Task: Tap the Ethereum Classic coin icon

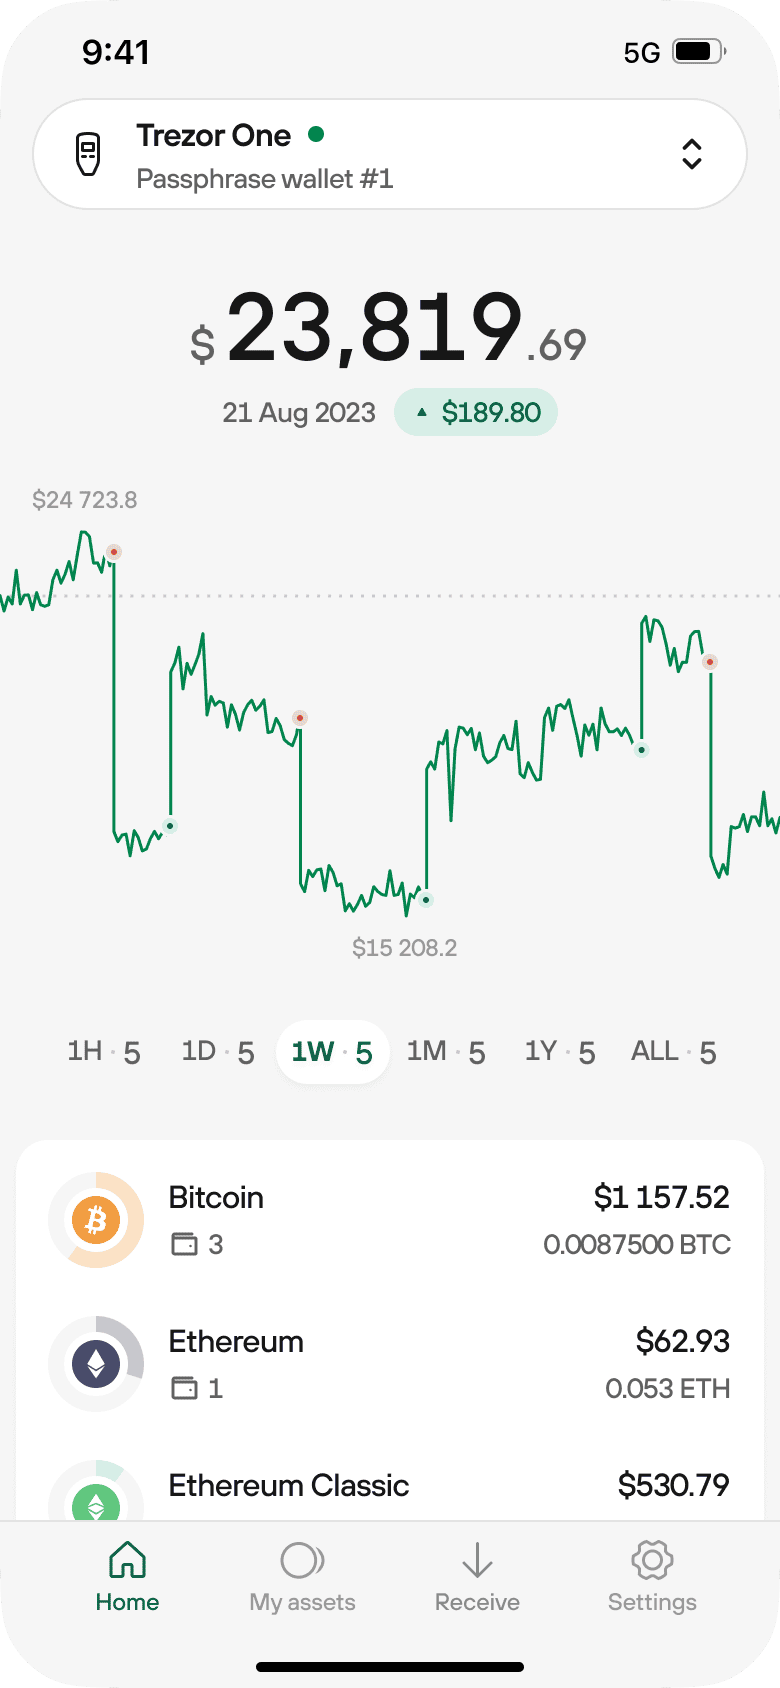Action: click(x=96, y=1503)
